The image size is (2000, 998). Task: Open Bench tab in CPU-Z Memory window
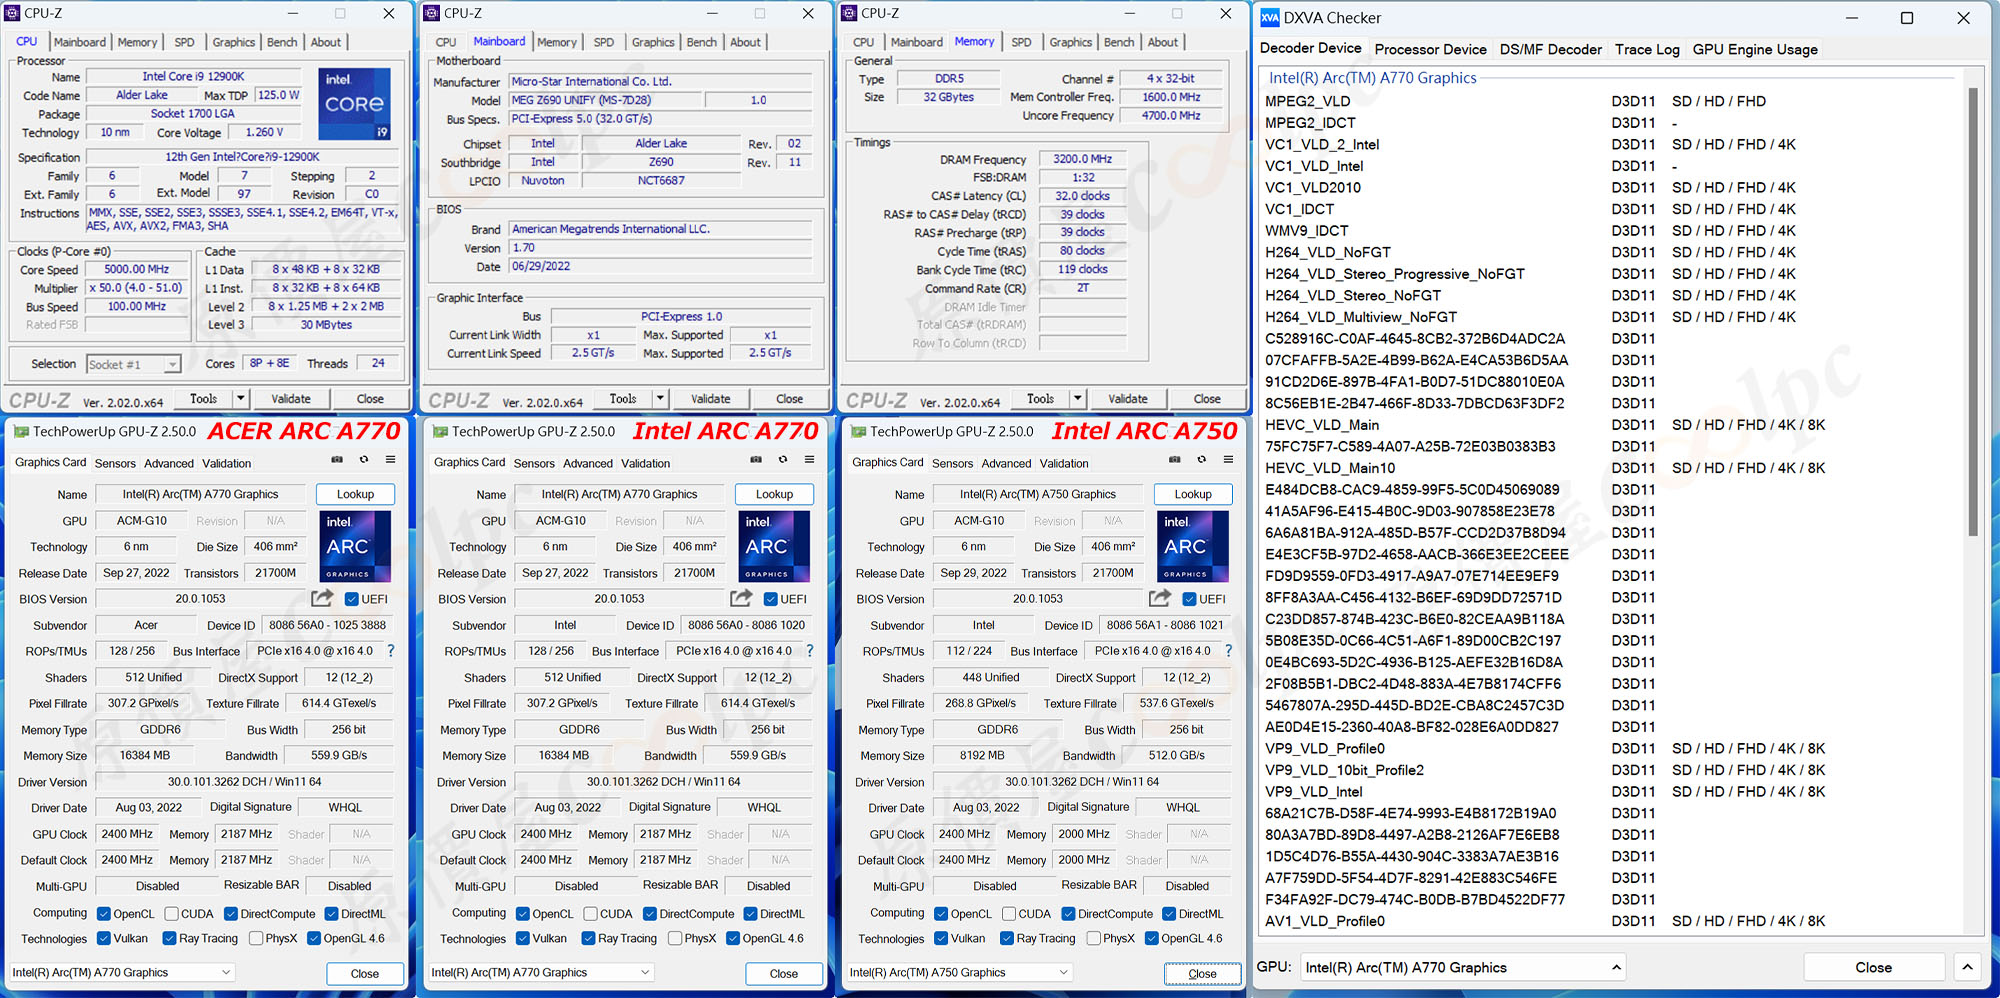[x=1119, y=42]
